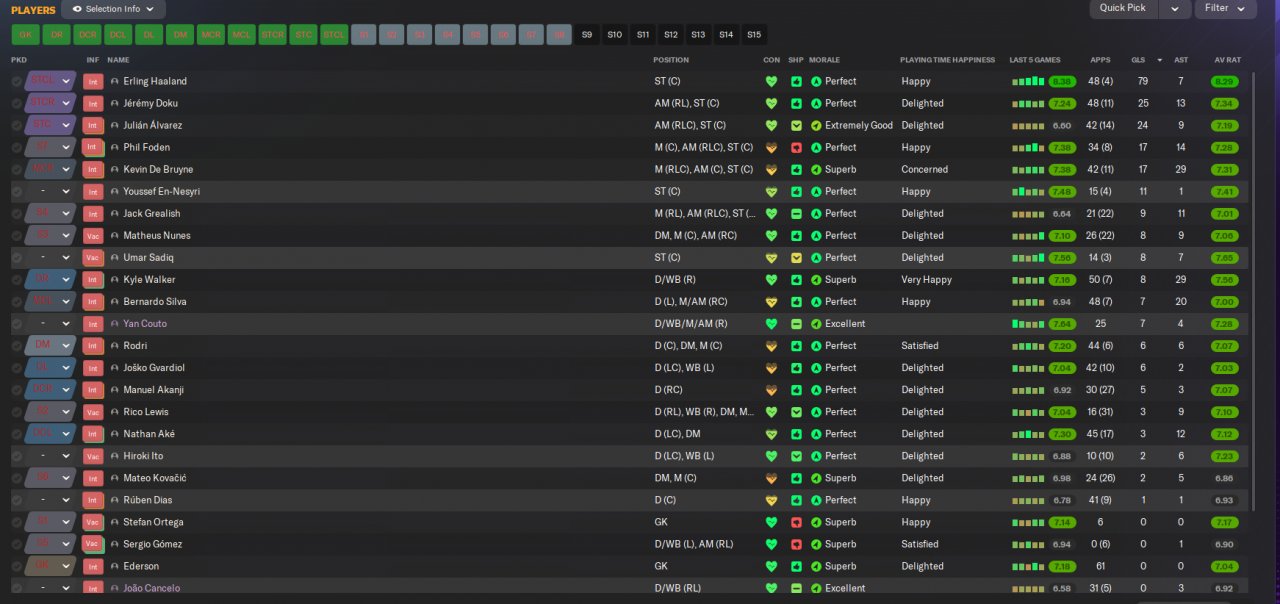The width and height of the screenshot is (1280, 604).
Task: Click Julián Álvarez's Extremely Good morale icon
Action: (x=816, y=125)
